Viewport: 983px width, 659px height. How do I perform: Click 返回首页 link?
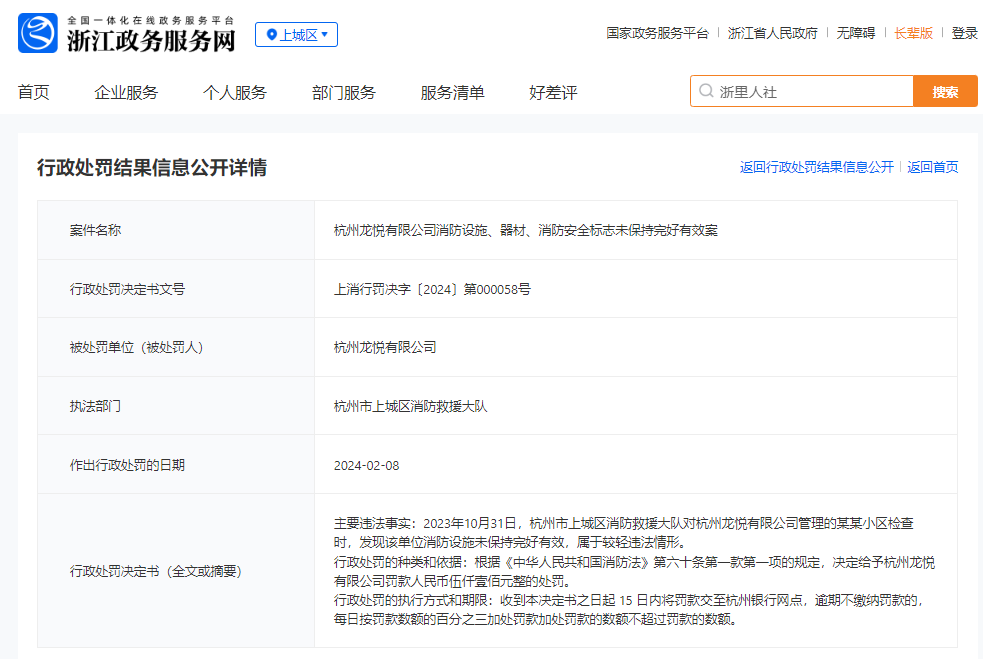pyautogui.click(x=933, y=167)
